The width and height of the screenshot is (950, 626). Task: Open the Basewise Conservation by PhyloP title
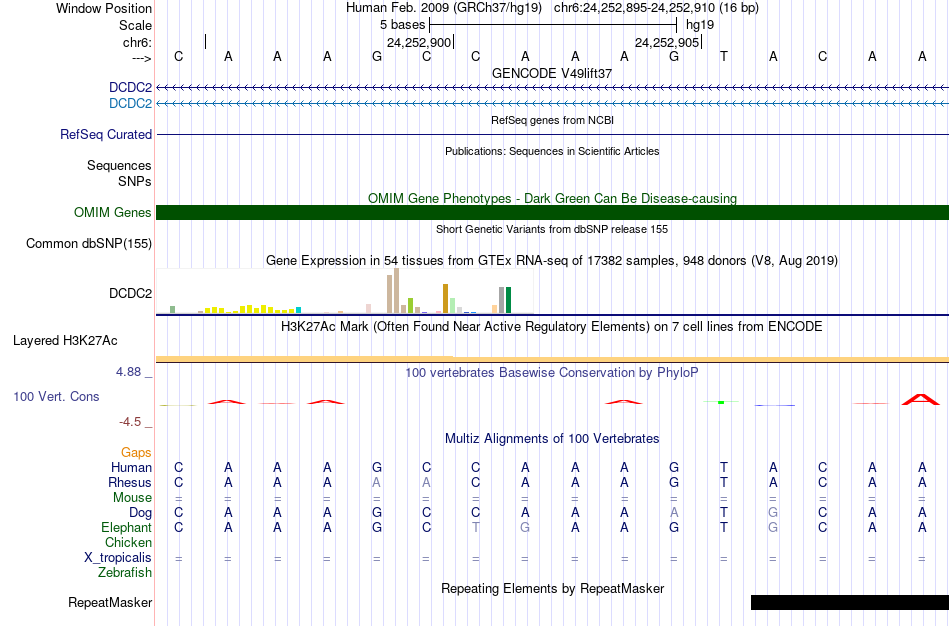(x=552, y=373)
